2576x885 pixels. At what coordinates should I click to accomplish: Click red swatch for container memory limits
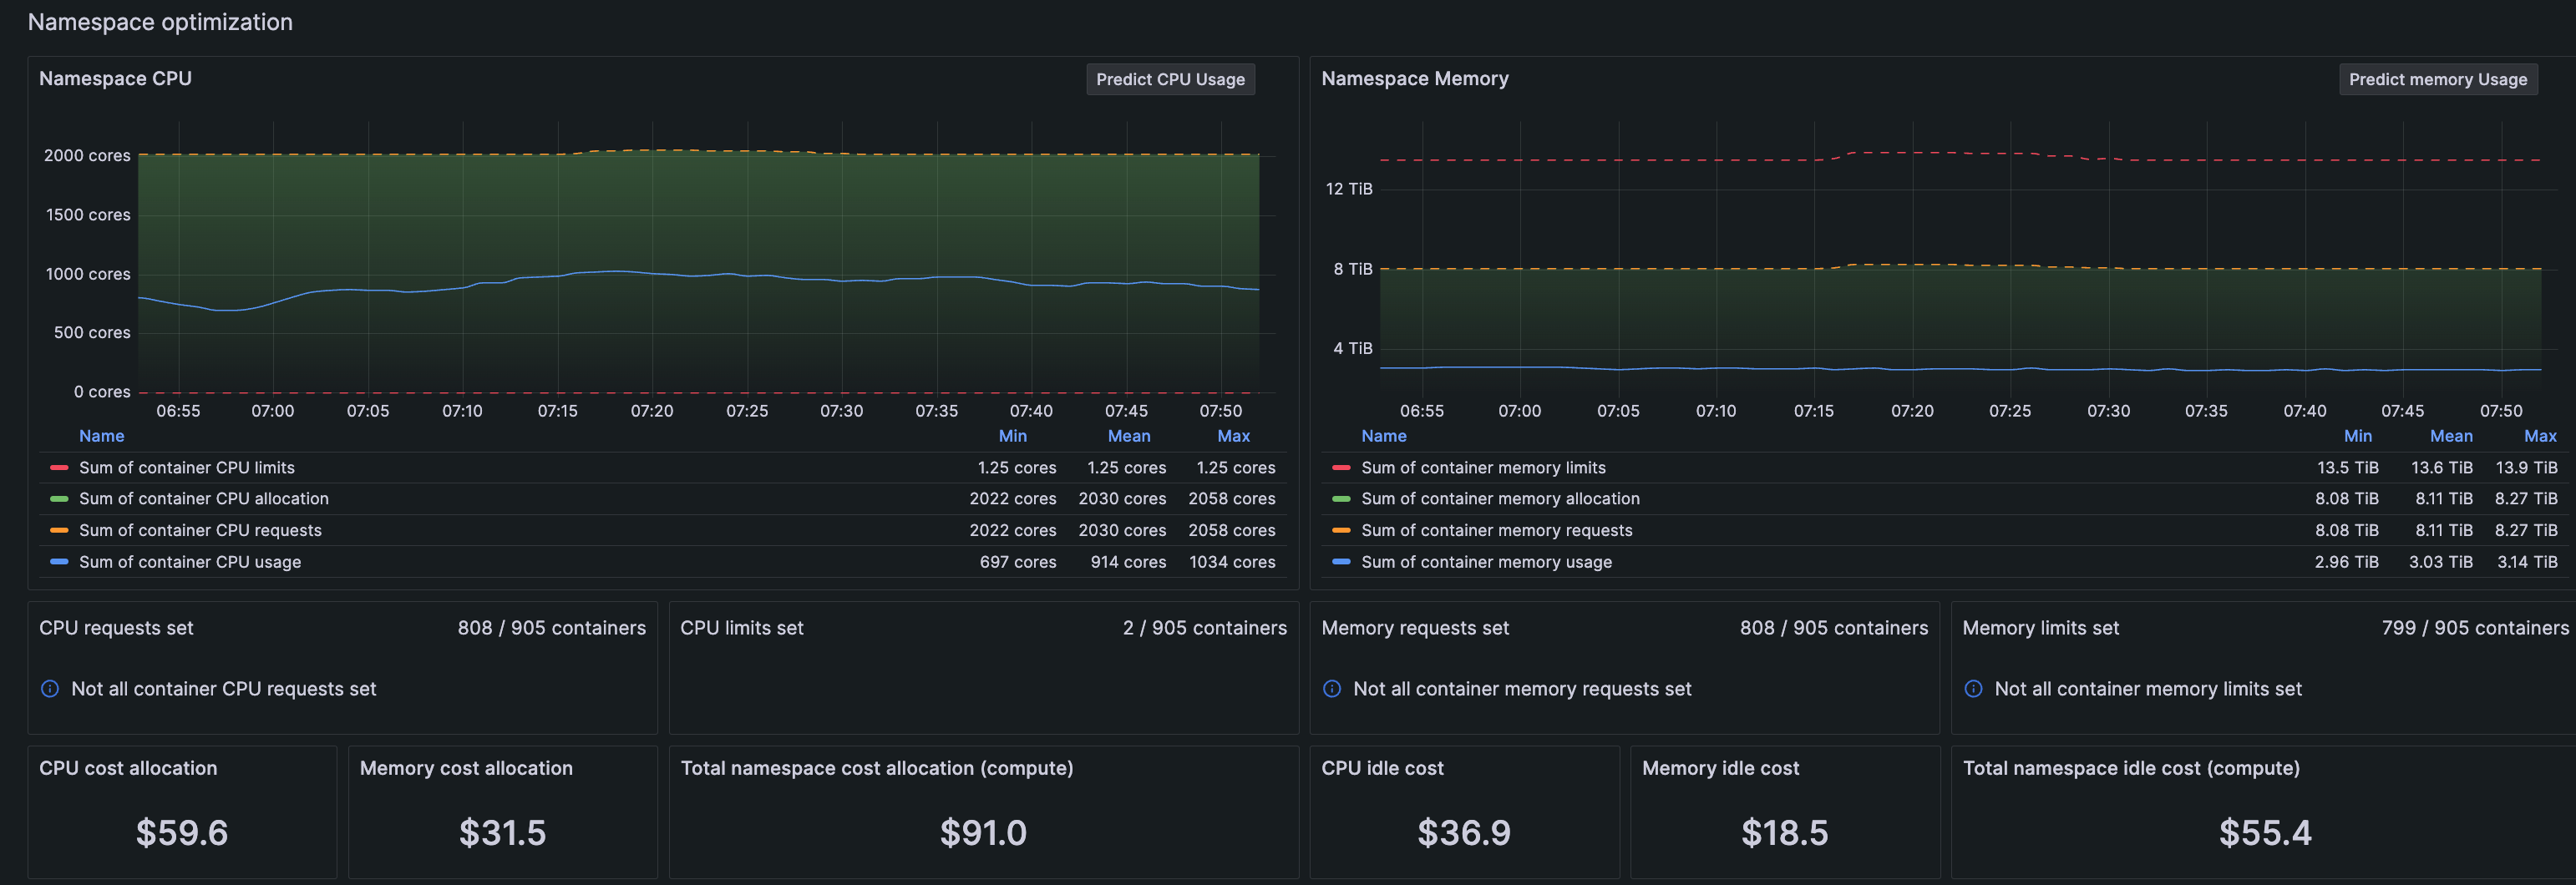1341,468
